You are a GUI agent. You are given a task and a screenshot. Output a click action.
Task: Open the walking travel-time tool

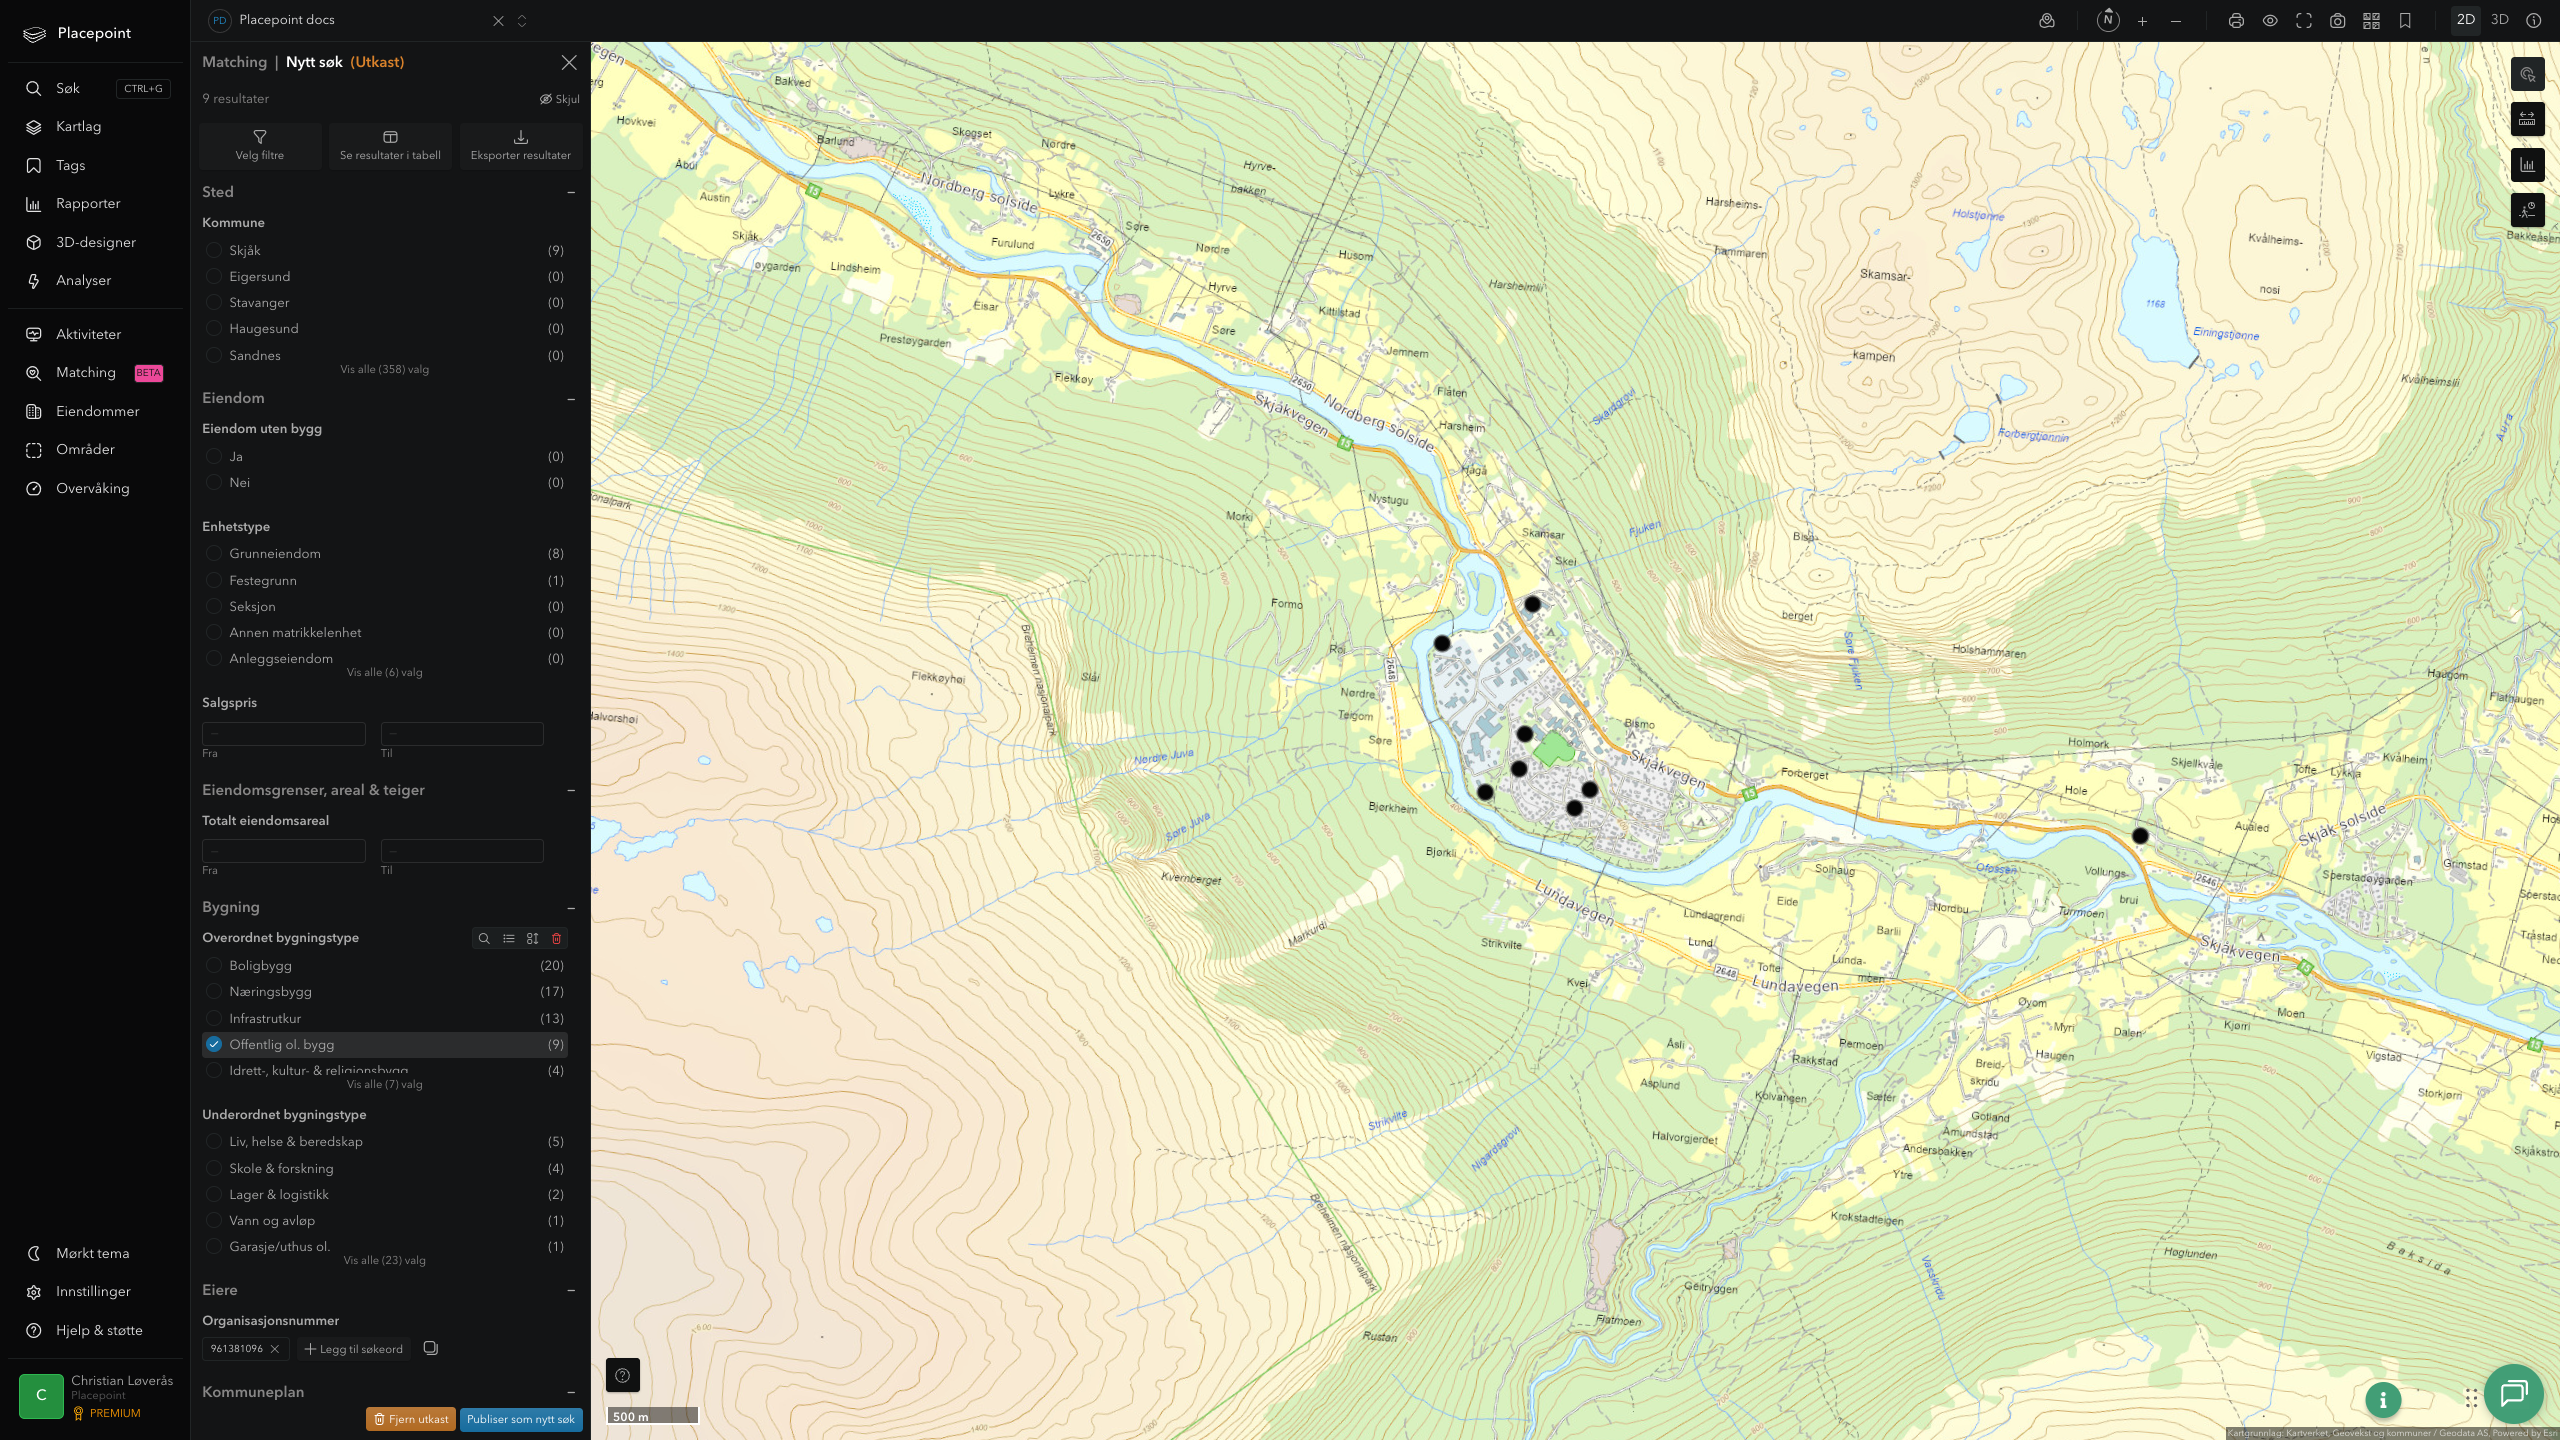point(2527,210)
